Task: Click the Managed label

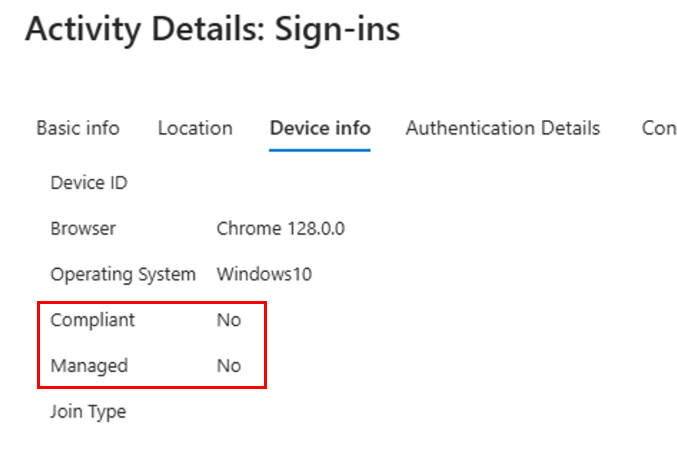Action: 89,366
